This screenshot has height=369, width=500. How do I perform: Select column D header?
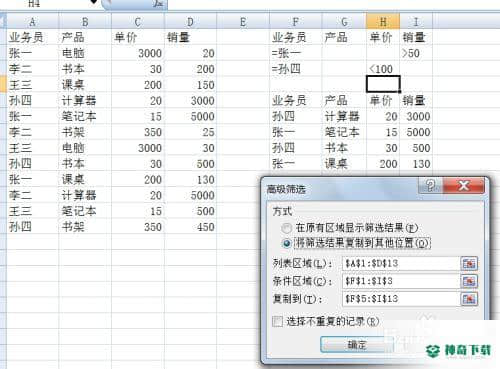190,22
